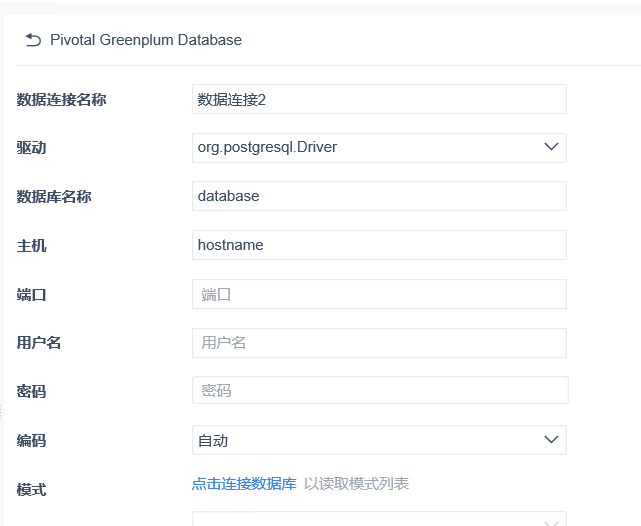Click the 数据库名称 field containing database
The image size is (641, 526).
(379, 196)
